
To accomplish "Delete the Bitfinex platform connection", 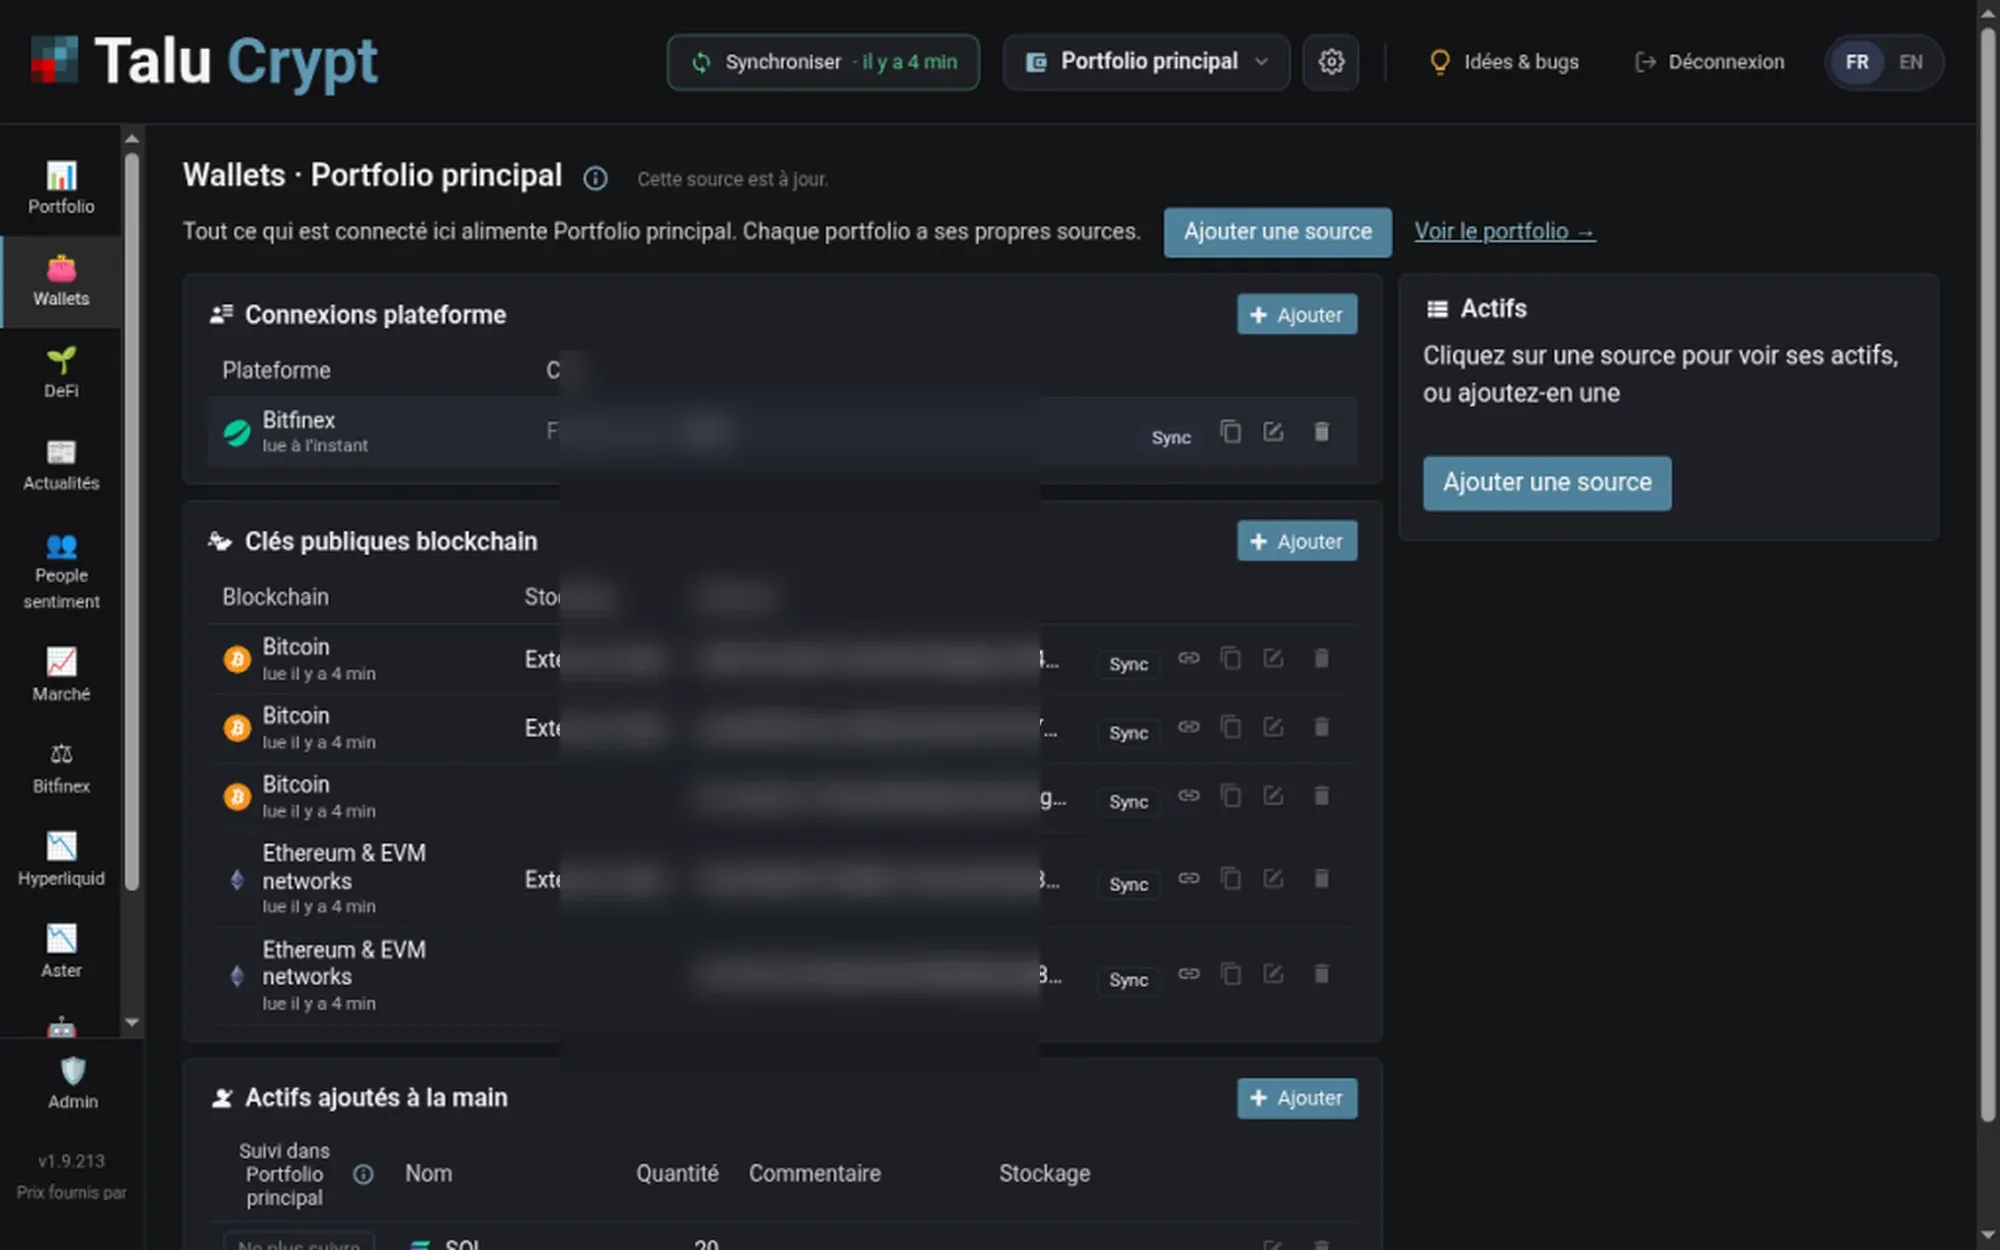I will (x=1321, y=431).
